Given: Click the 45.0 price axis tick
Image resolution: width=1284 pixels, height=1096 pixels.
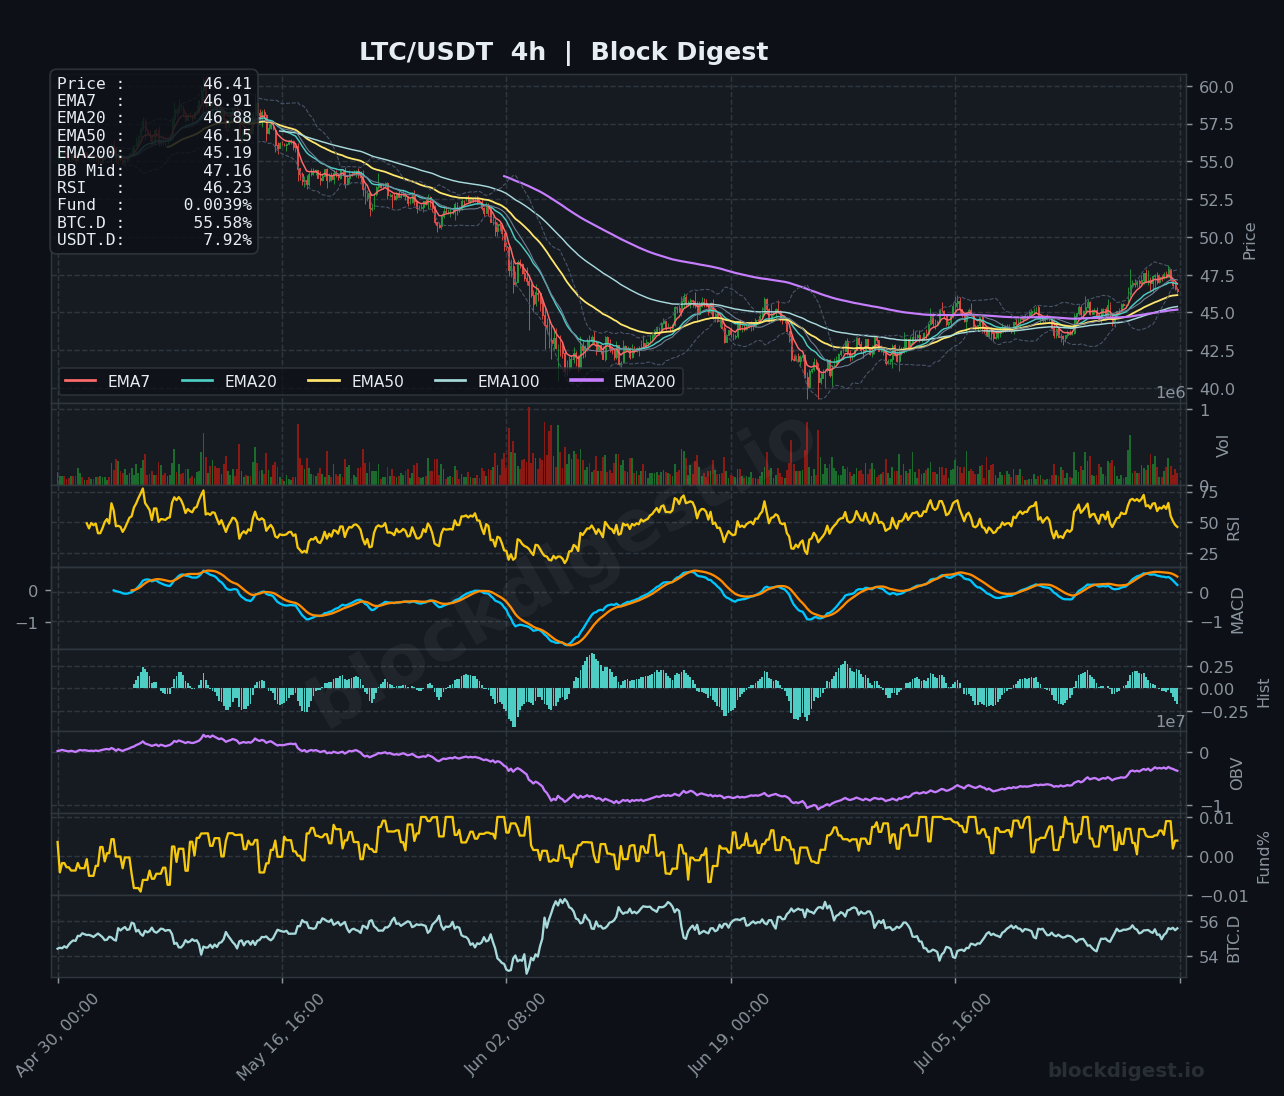Looking at the screenshot, I should (1215, 313).
